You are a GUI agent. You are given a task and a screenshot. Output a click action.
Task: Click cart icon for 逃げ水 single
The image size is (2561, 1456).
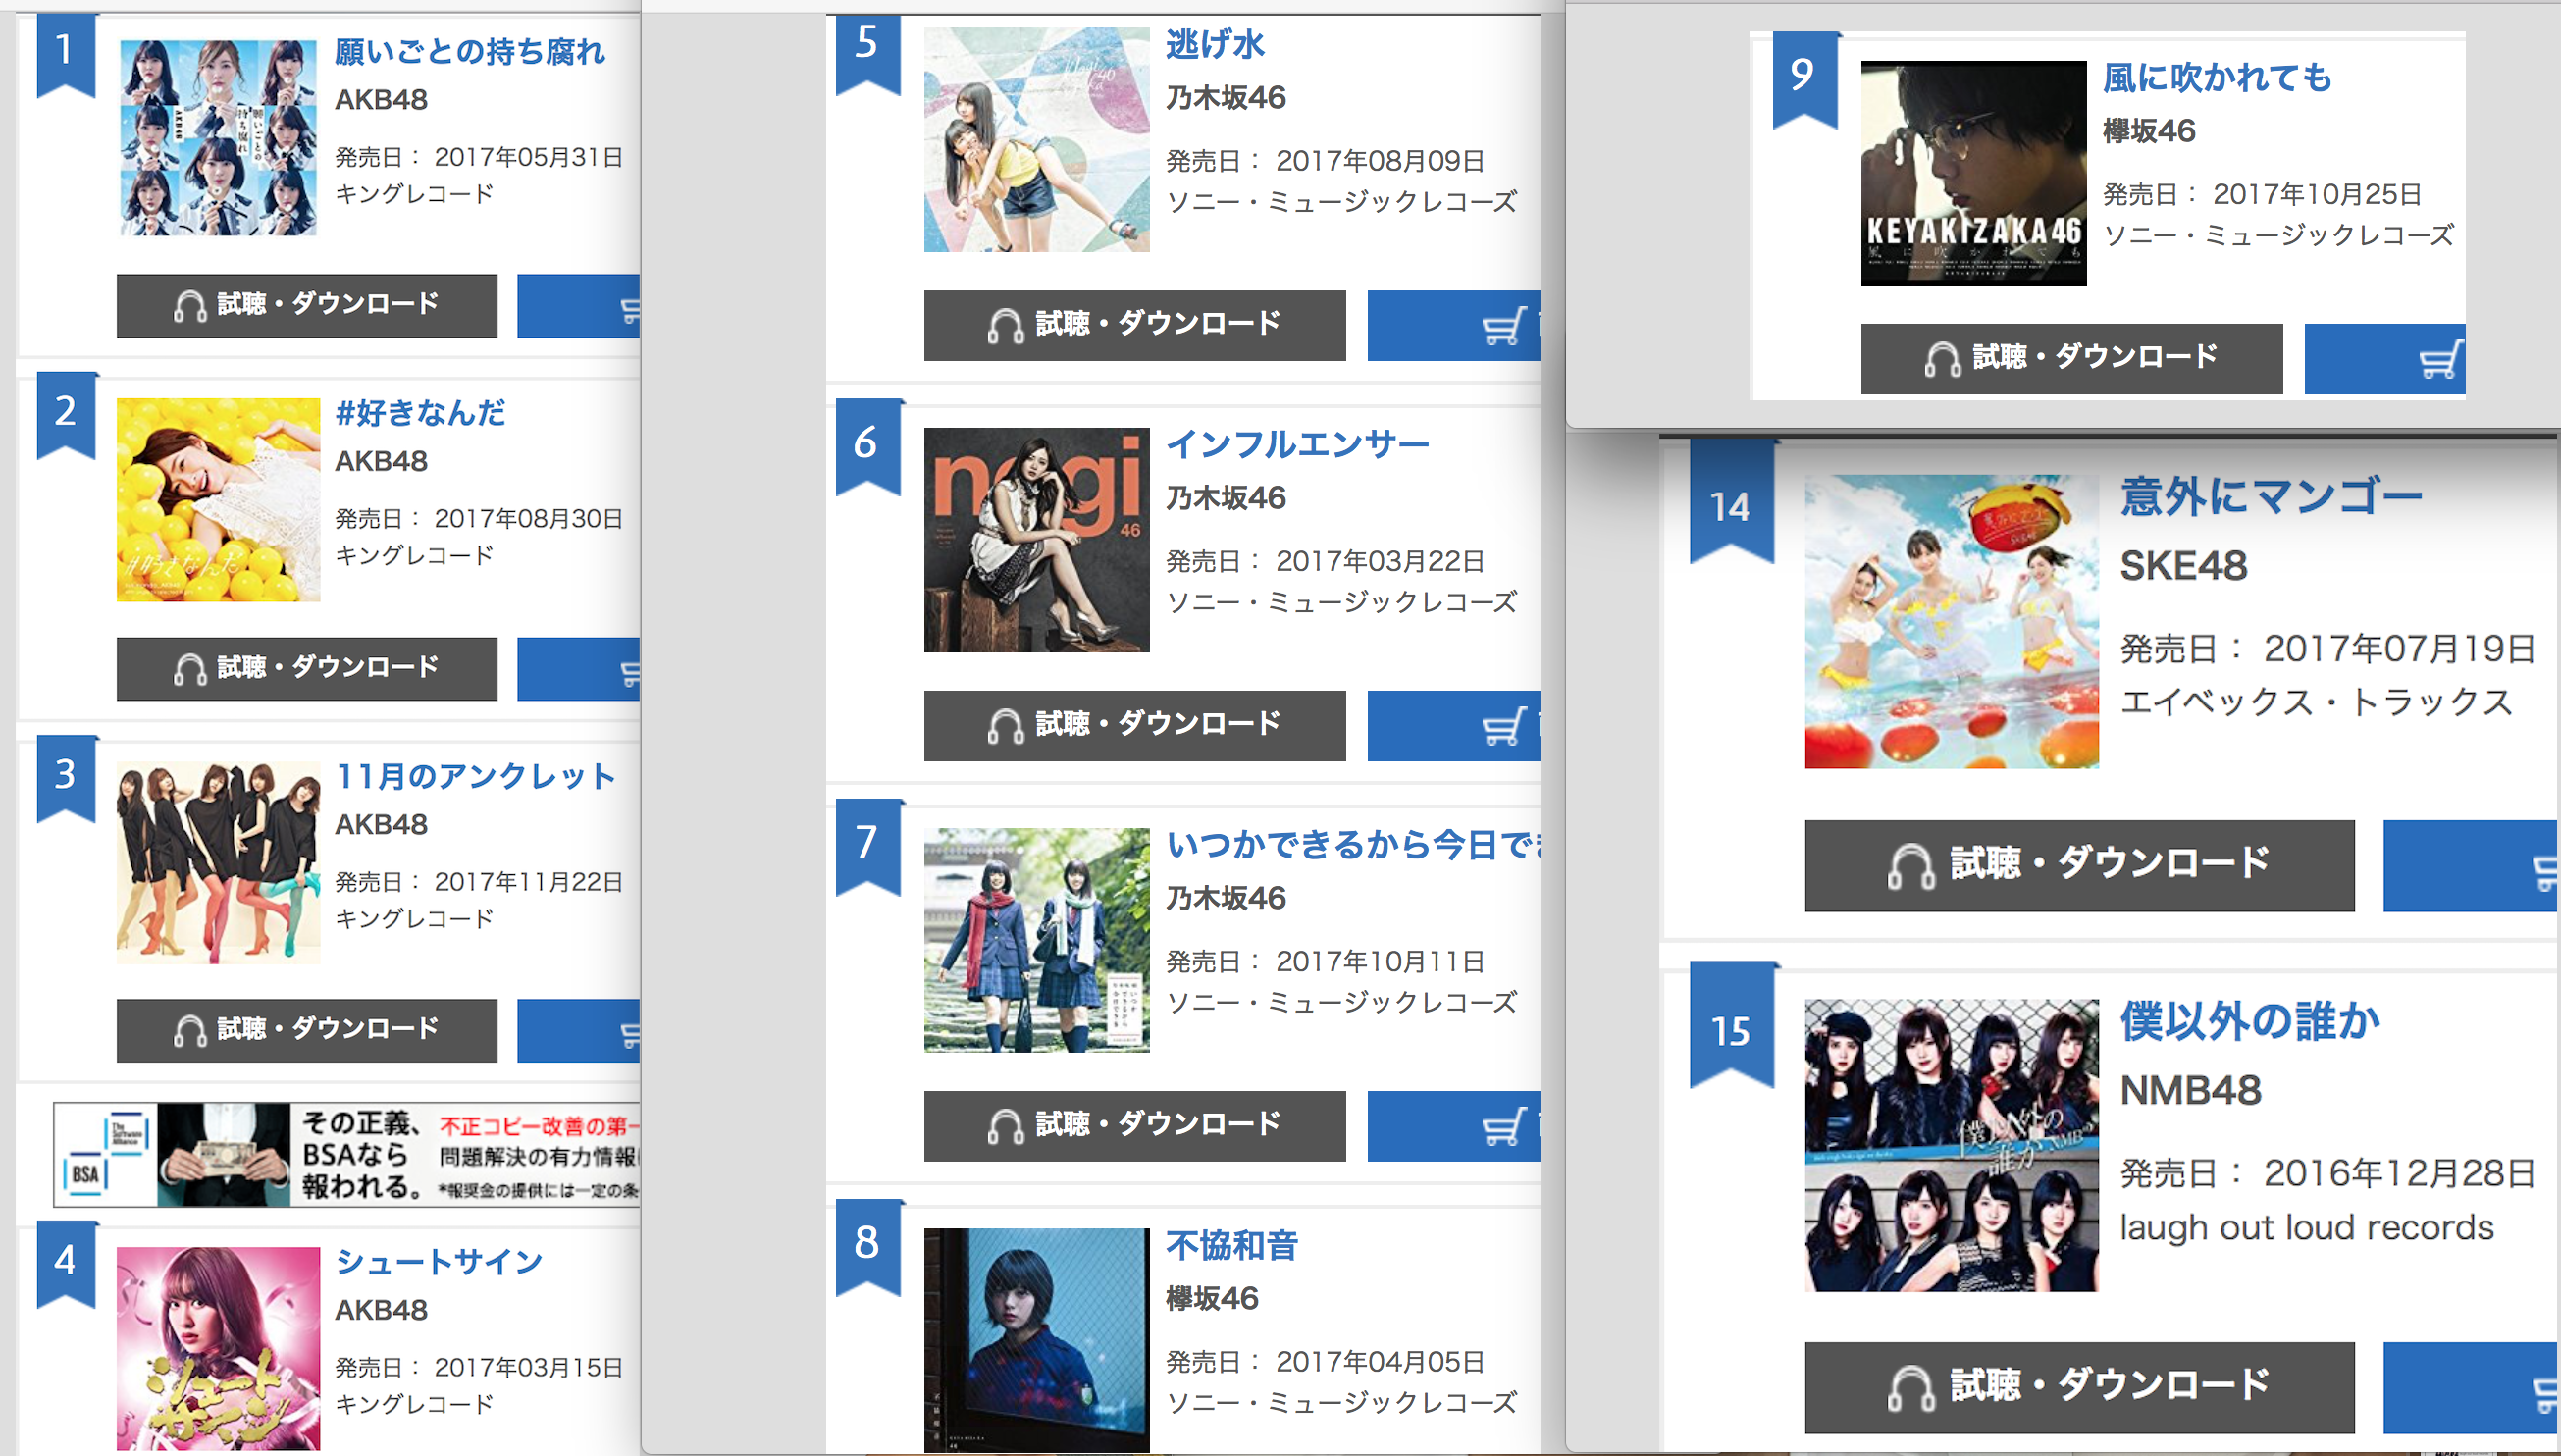pos(1504,326)
